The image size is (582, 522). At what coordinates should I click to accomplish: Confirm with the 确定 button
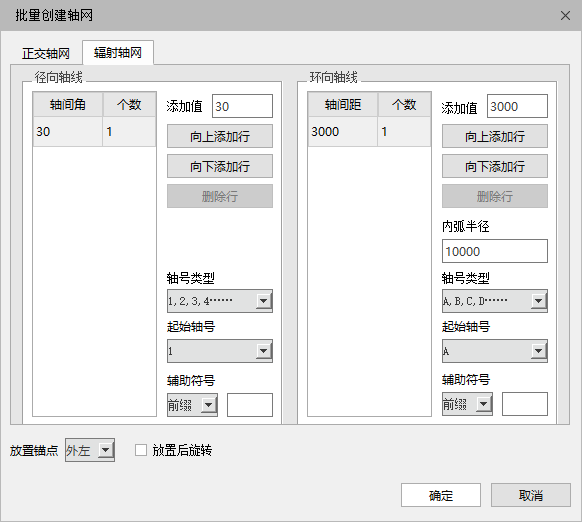(441, 495)
